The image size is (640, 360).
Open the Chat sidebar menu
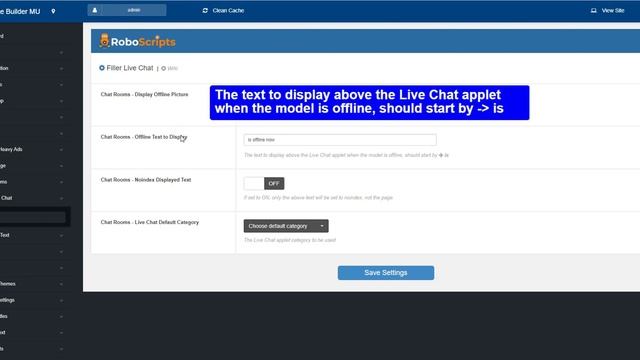6,198
